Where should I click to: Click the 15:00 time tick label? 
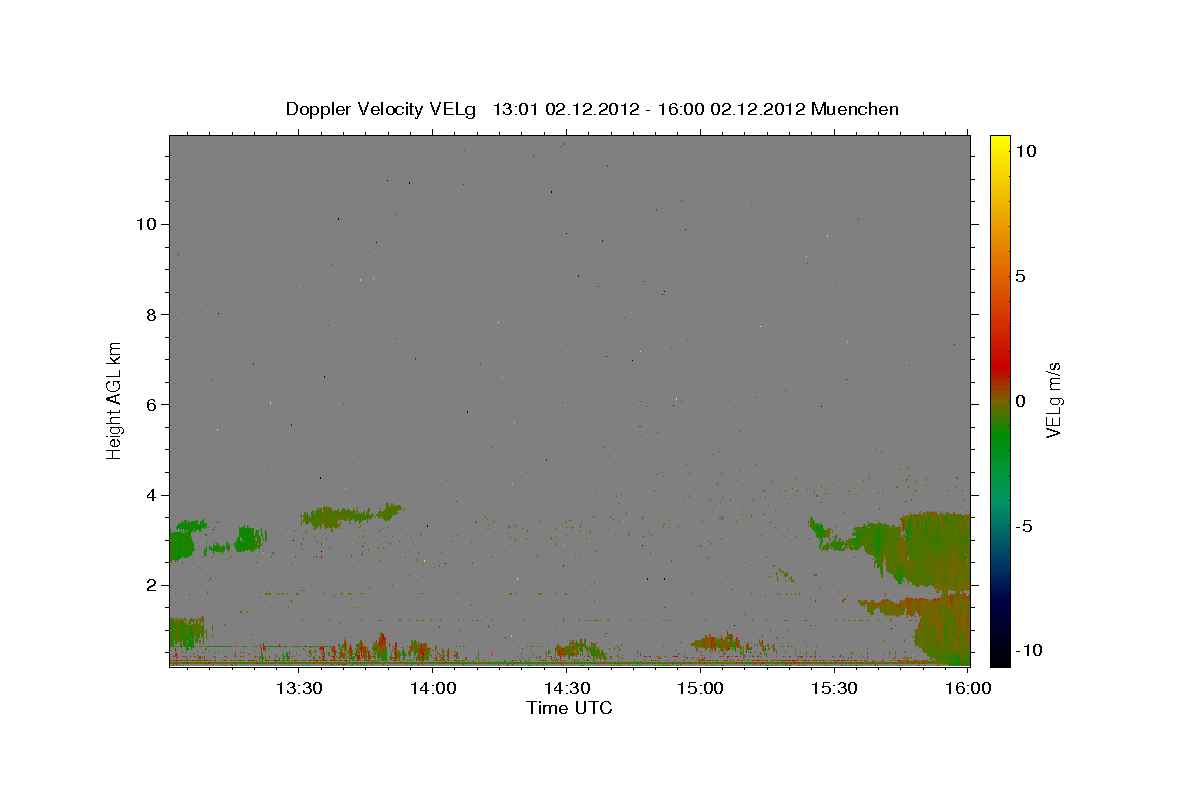700,688
